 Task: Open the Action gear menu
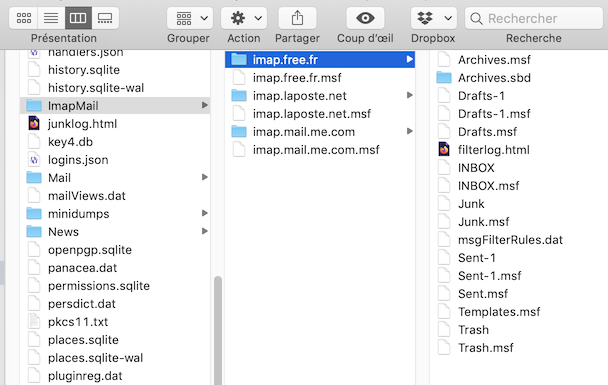coord(244,18)
